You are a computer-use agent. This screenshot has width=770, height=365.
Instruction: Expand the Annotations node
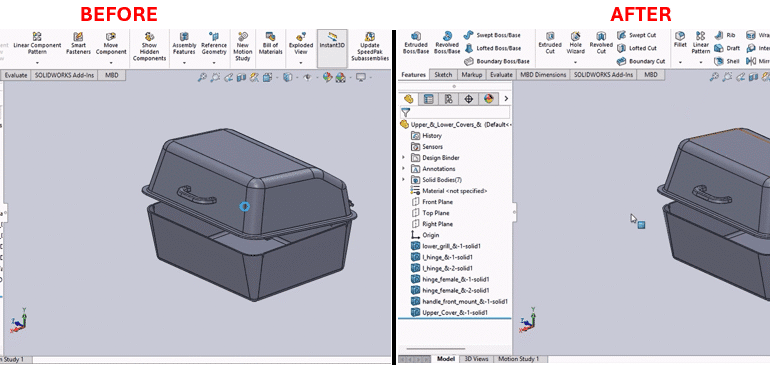click(404, 168)
